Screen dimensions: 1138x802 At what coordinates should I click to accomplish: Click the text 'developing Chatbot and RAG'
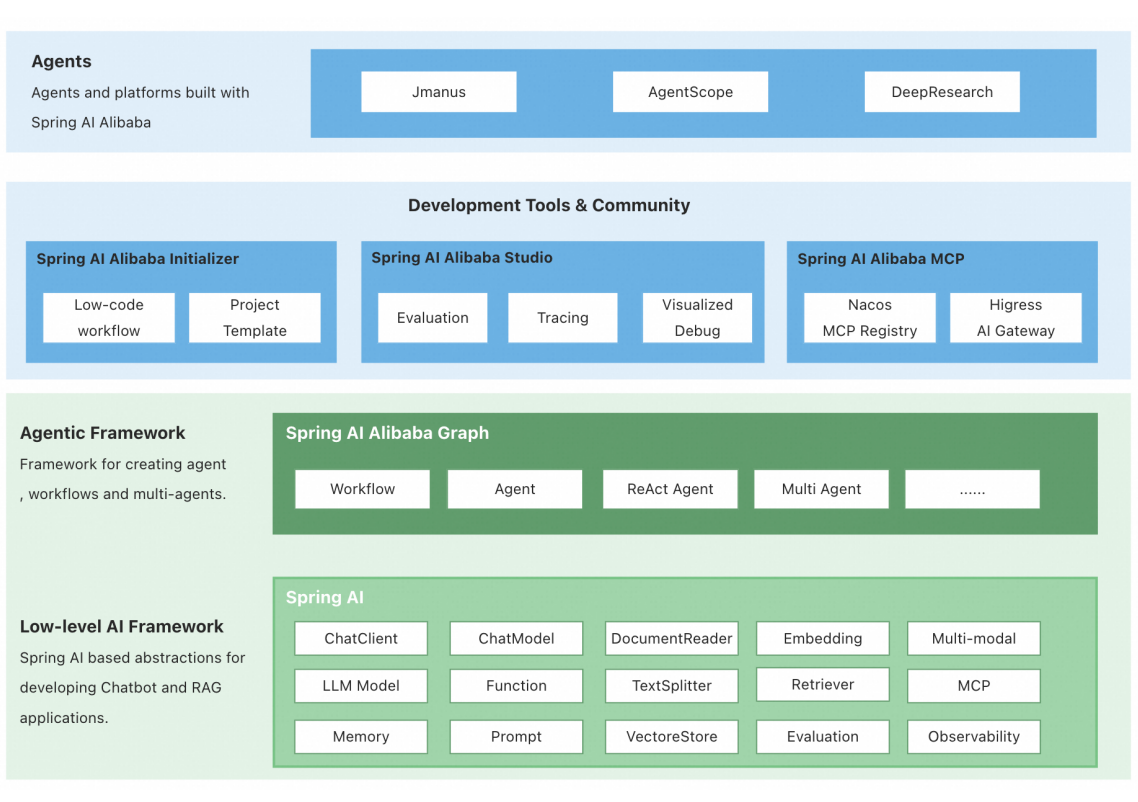tap(120, 687)
